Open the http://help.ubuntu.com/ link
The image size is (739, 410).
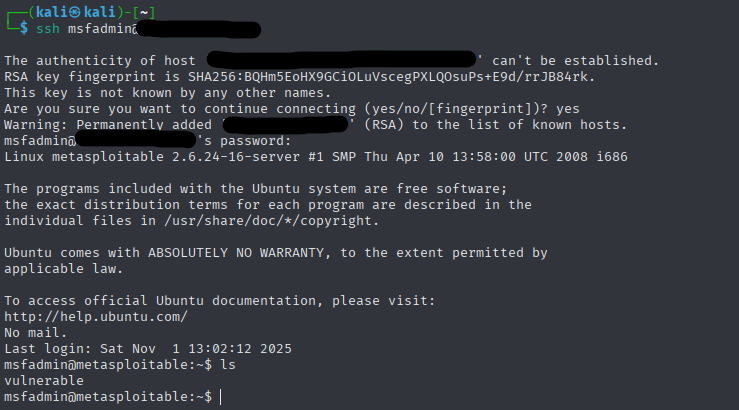click(x=95, y=317)
